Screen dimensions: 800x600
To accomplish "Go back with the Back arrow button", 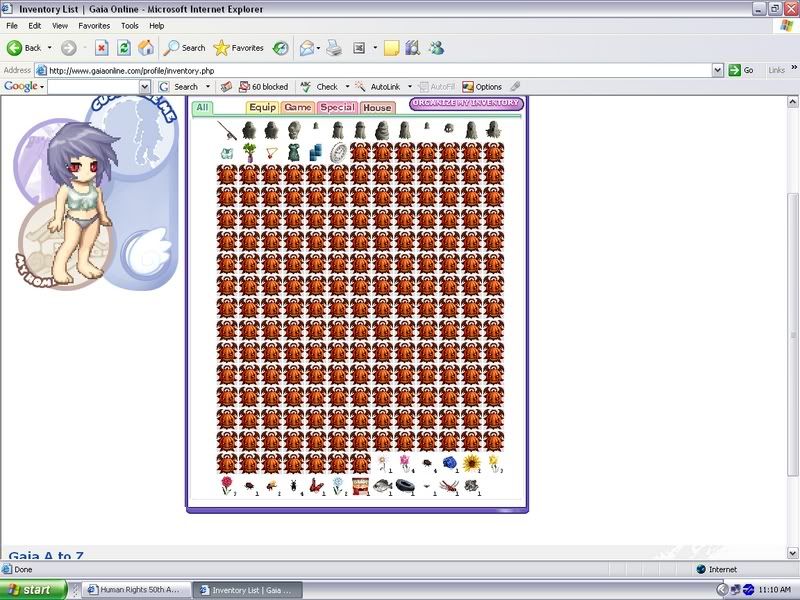I will tap(23, 48).
